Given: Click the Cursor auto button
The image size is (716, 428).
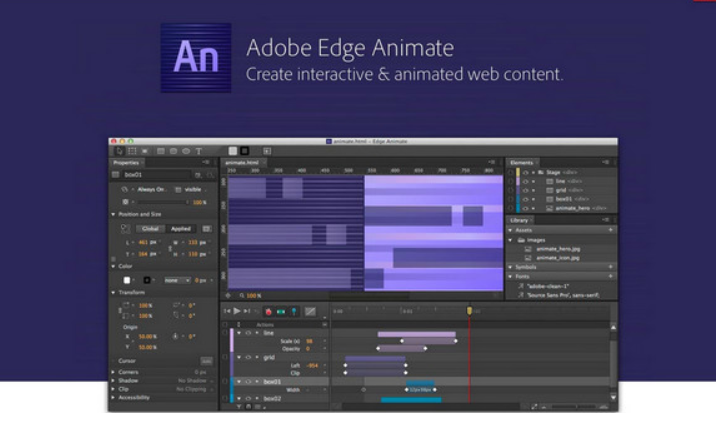Looking at the screenshot, I should pos(206,361).
